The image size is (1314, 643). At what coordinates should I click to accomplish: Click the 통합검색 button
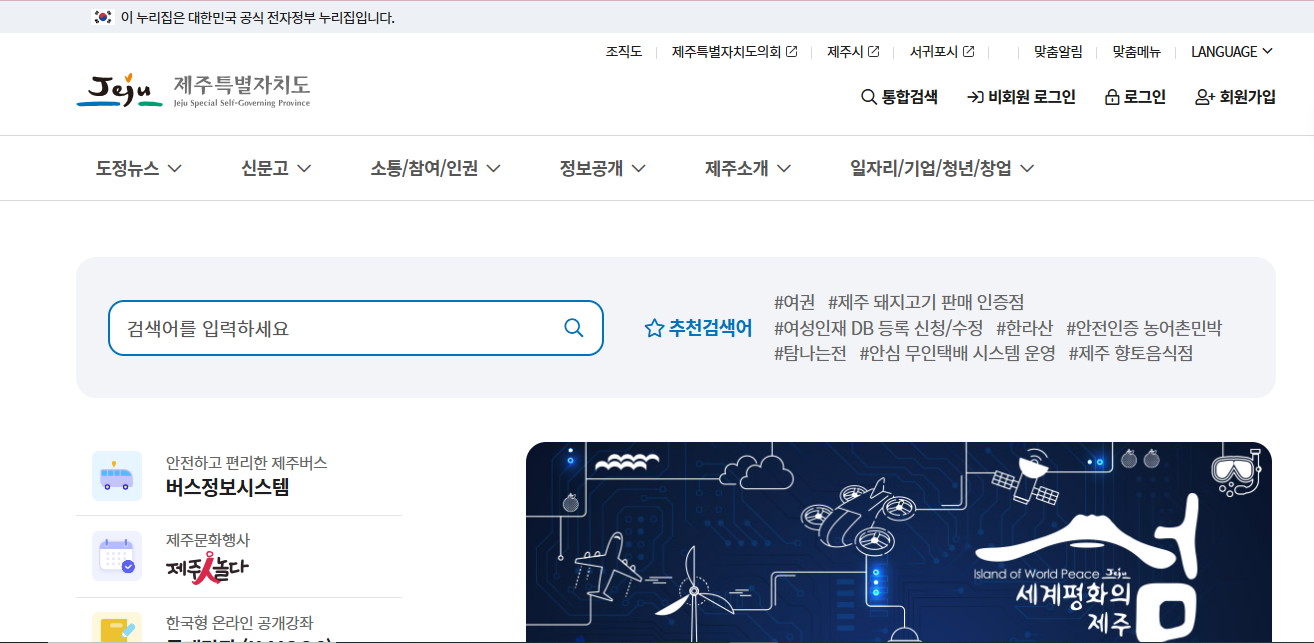(x=899, y=97)
